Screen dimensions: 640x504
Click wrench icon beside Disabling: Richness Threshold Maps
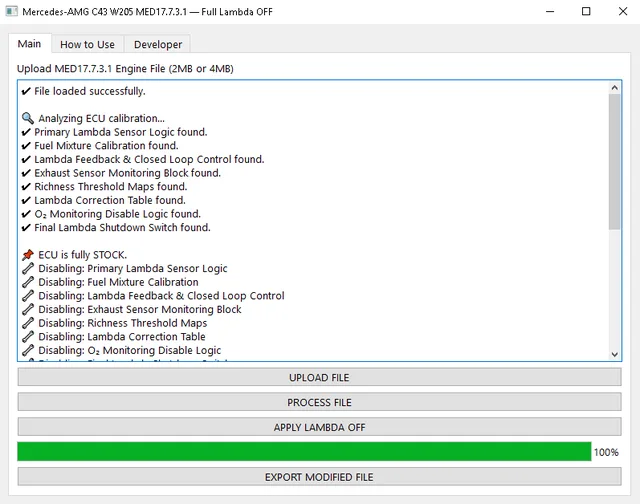[27, 323]
